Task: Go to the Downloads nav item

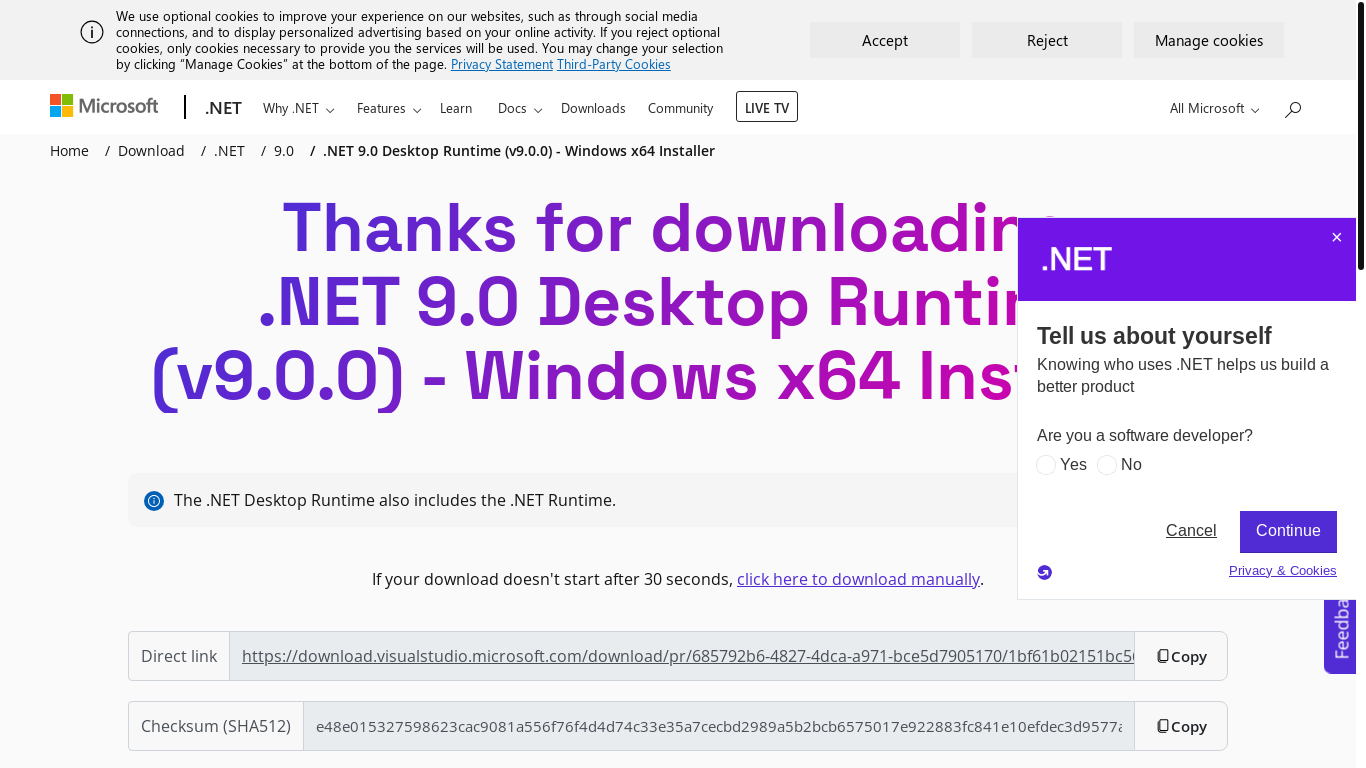Action: pyautogui.click(x=593, y=108)
